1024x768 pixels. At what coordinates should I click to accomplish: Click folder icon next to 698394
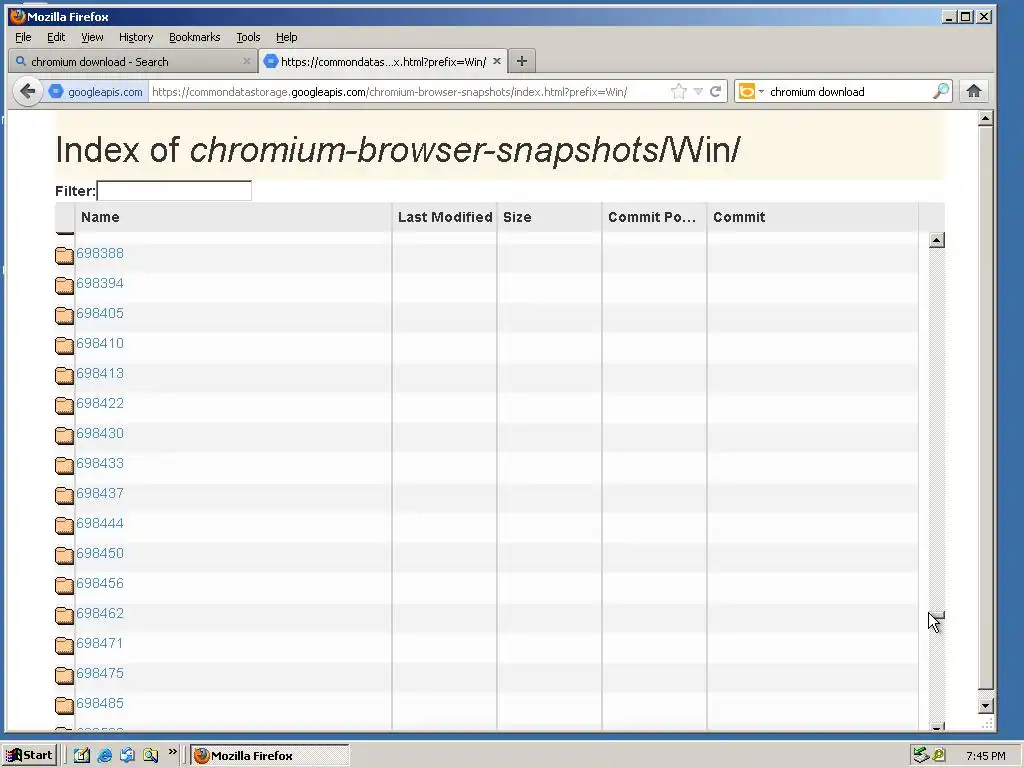pyautogui.click(x=64, y=285)
